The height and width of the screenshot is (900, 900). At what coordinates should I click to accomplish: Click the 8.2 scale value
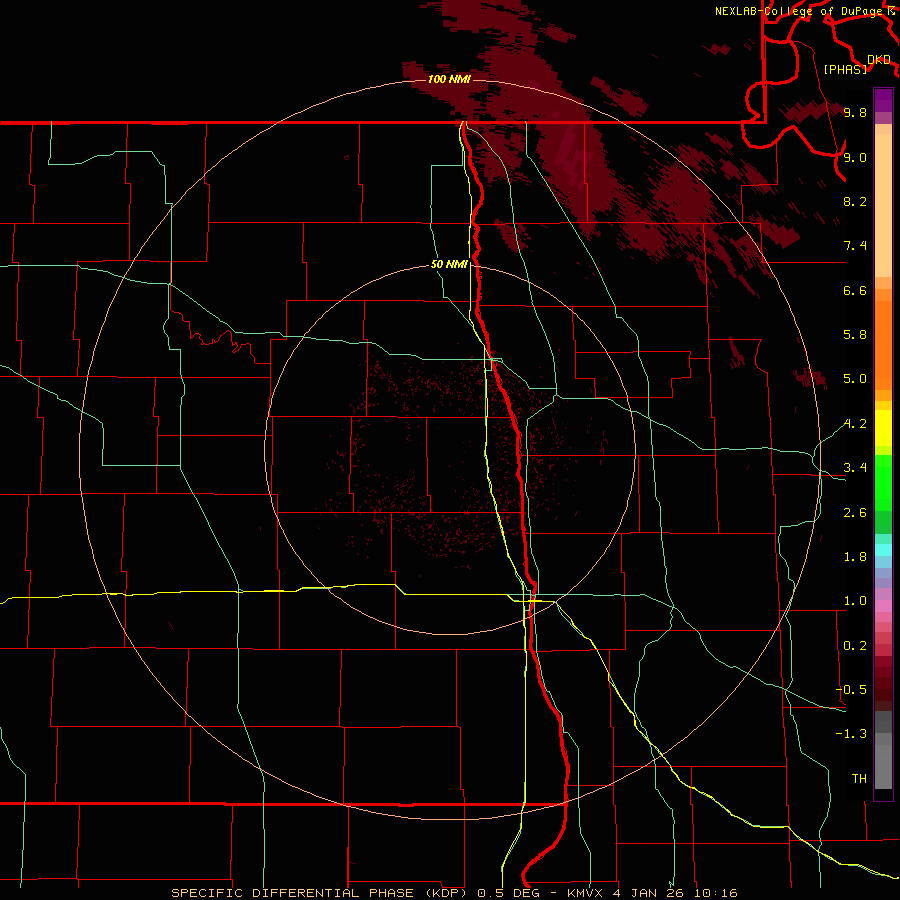click(855, 201)
